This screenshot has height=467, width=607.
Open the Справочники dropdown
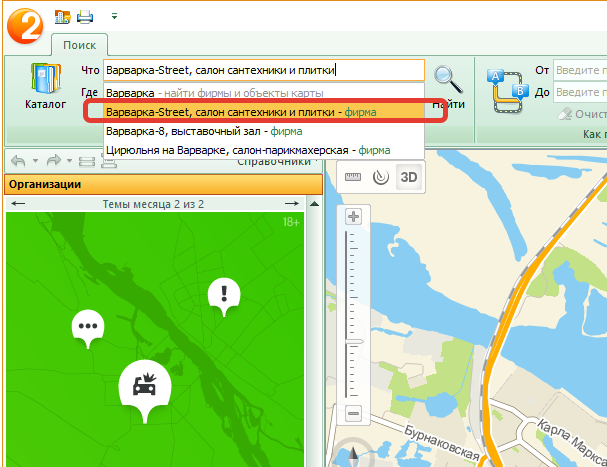[x=278, y=163]
